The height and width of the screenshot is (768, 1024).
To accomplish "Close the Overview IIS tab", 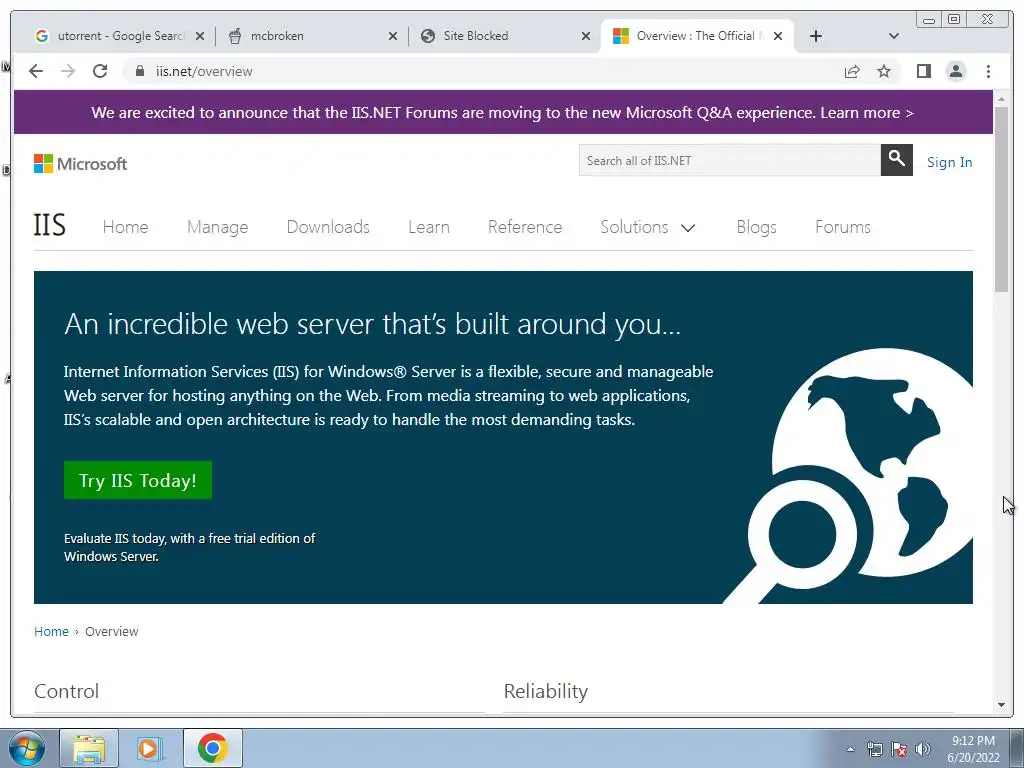I will pyautogui.click(x=778, y=36).
